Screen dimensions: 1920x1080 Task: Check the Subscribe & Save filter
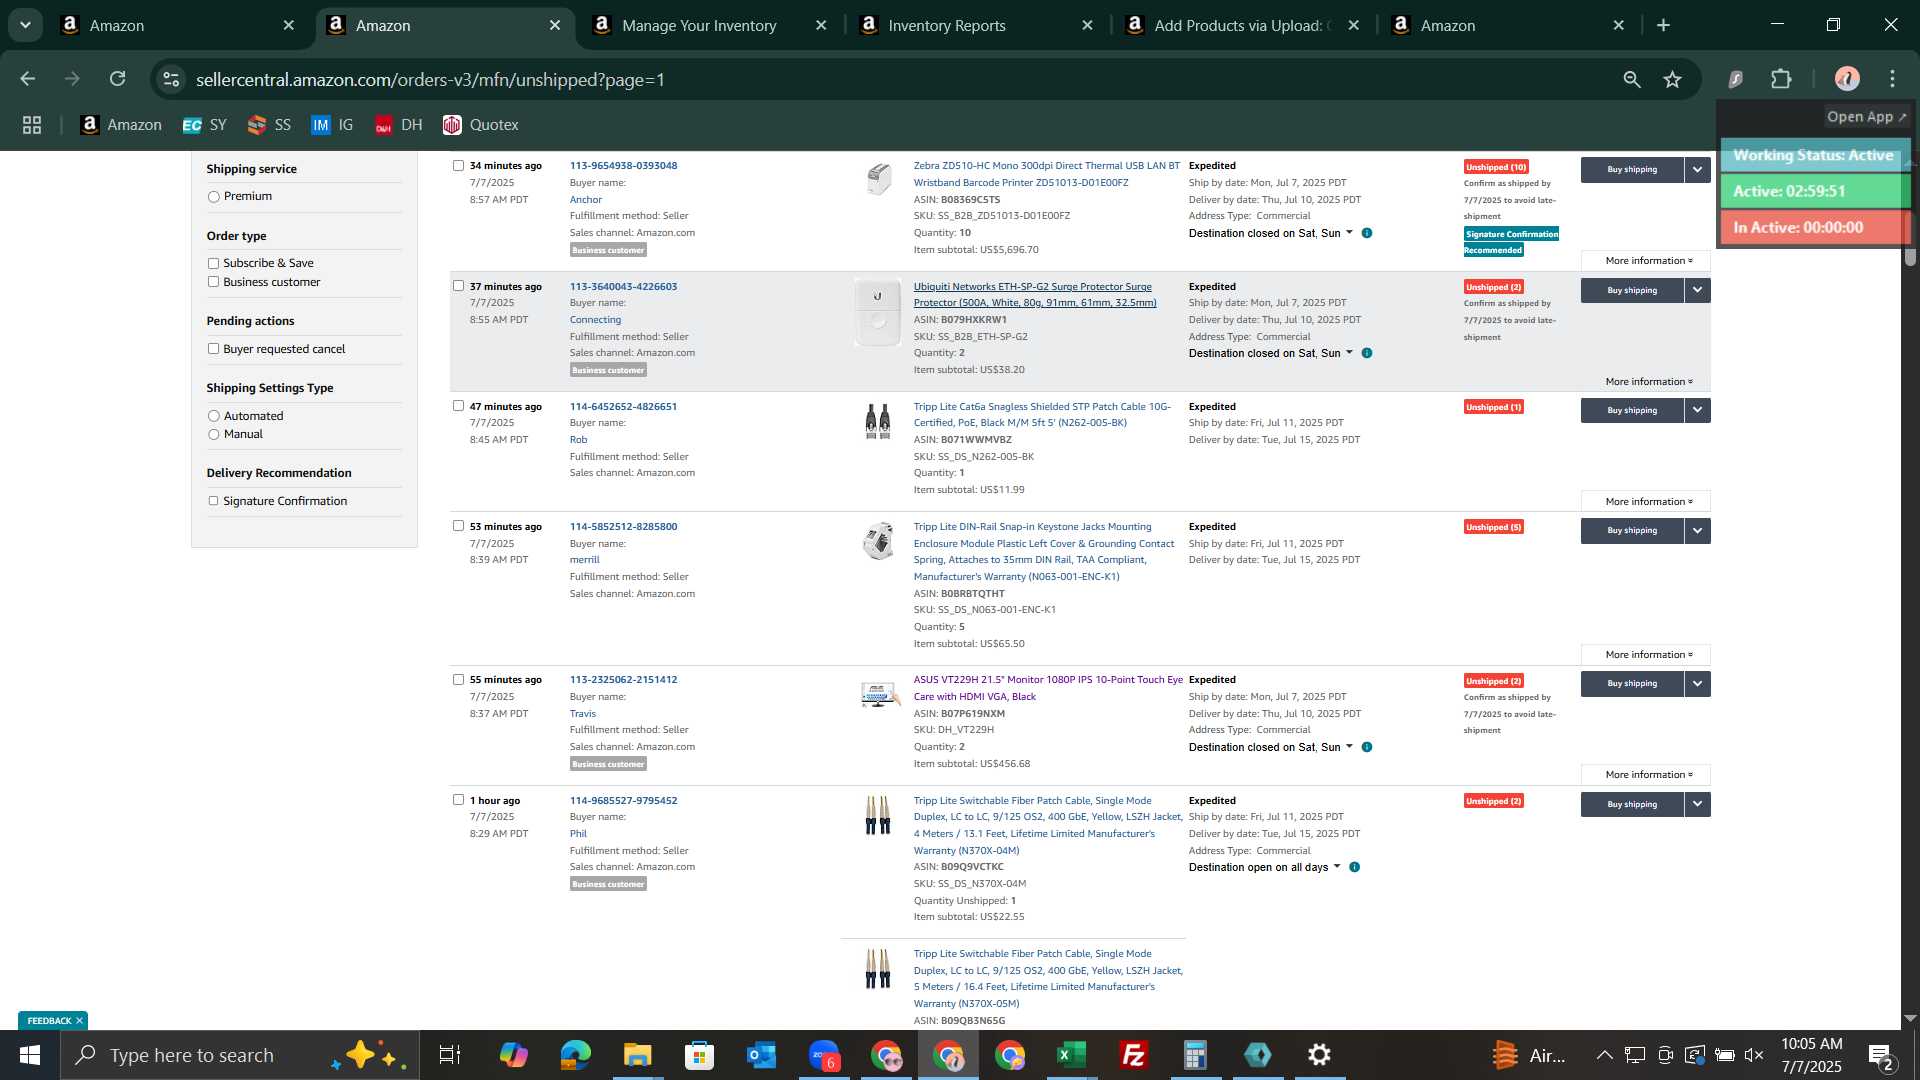213,264
